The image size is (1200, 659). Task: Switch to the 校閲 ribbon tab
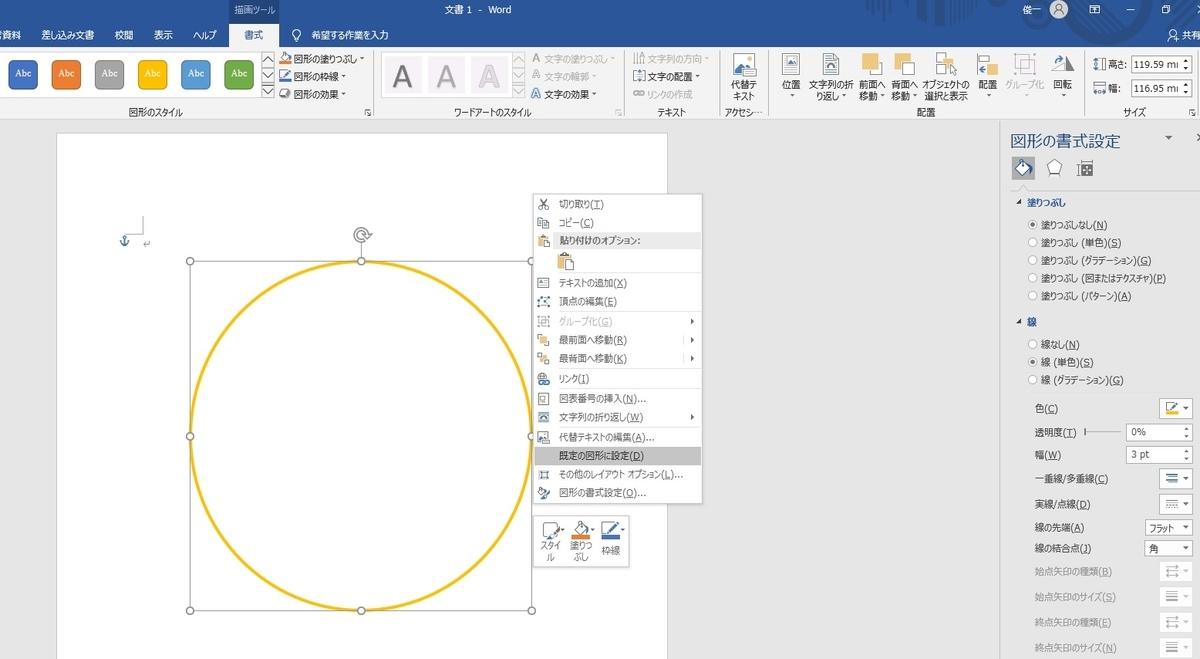(124, 35)
